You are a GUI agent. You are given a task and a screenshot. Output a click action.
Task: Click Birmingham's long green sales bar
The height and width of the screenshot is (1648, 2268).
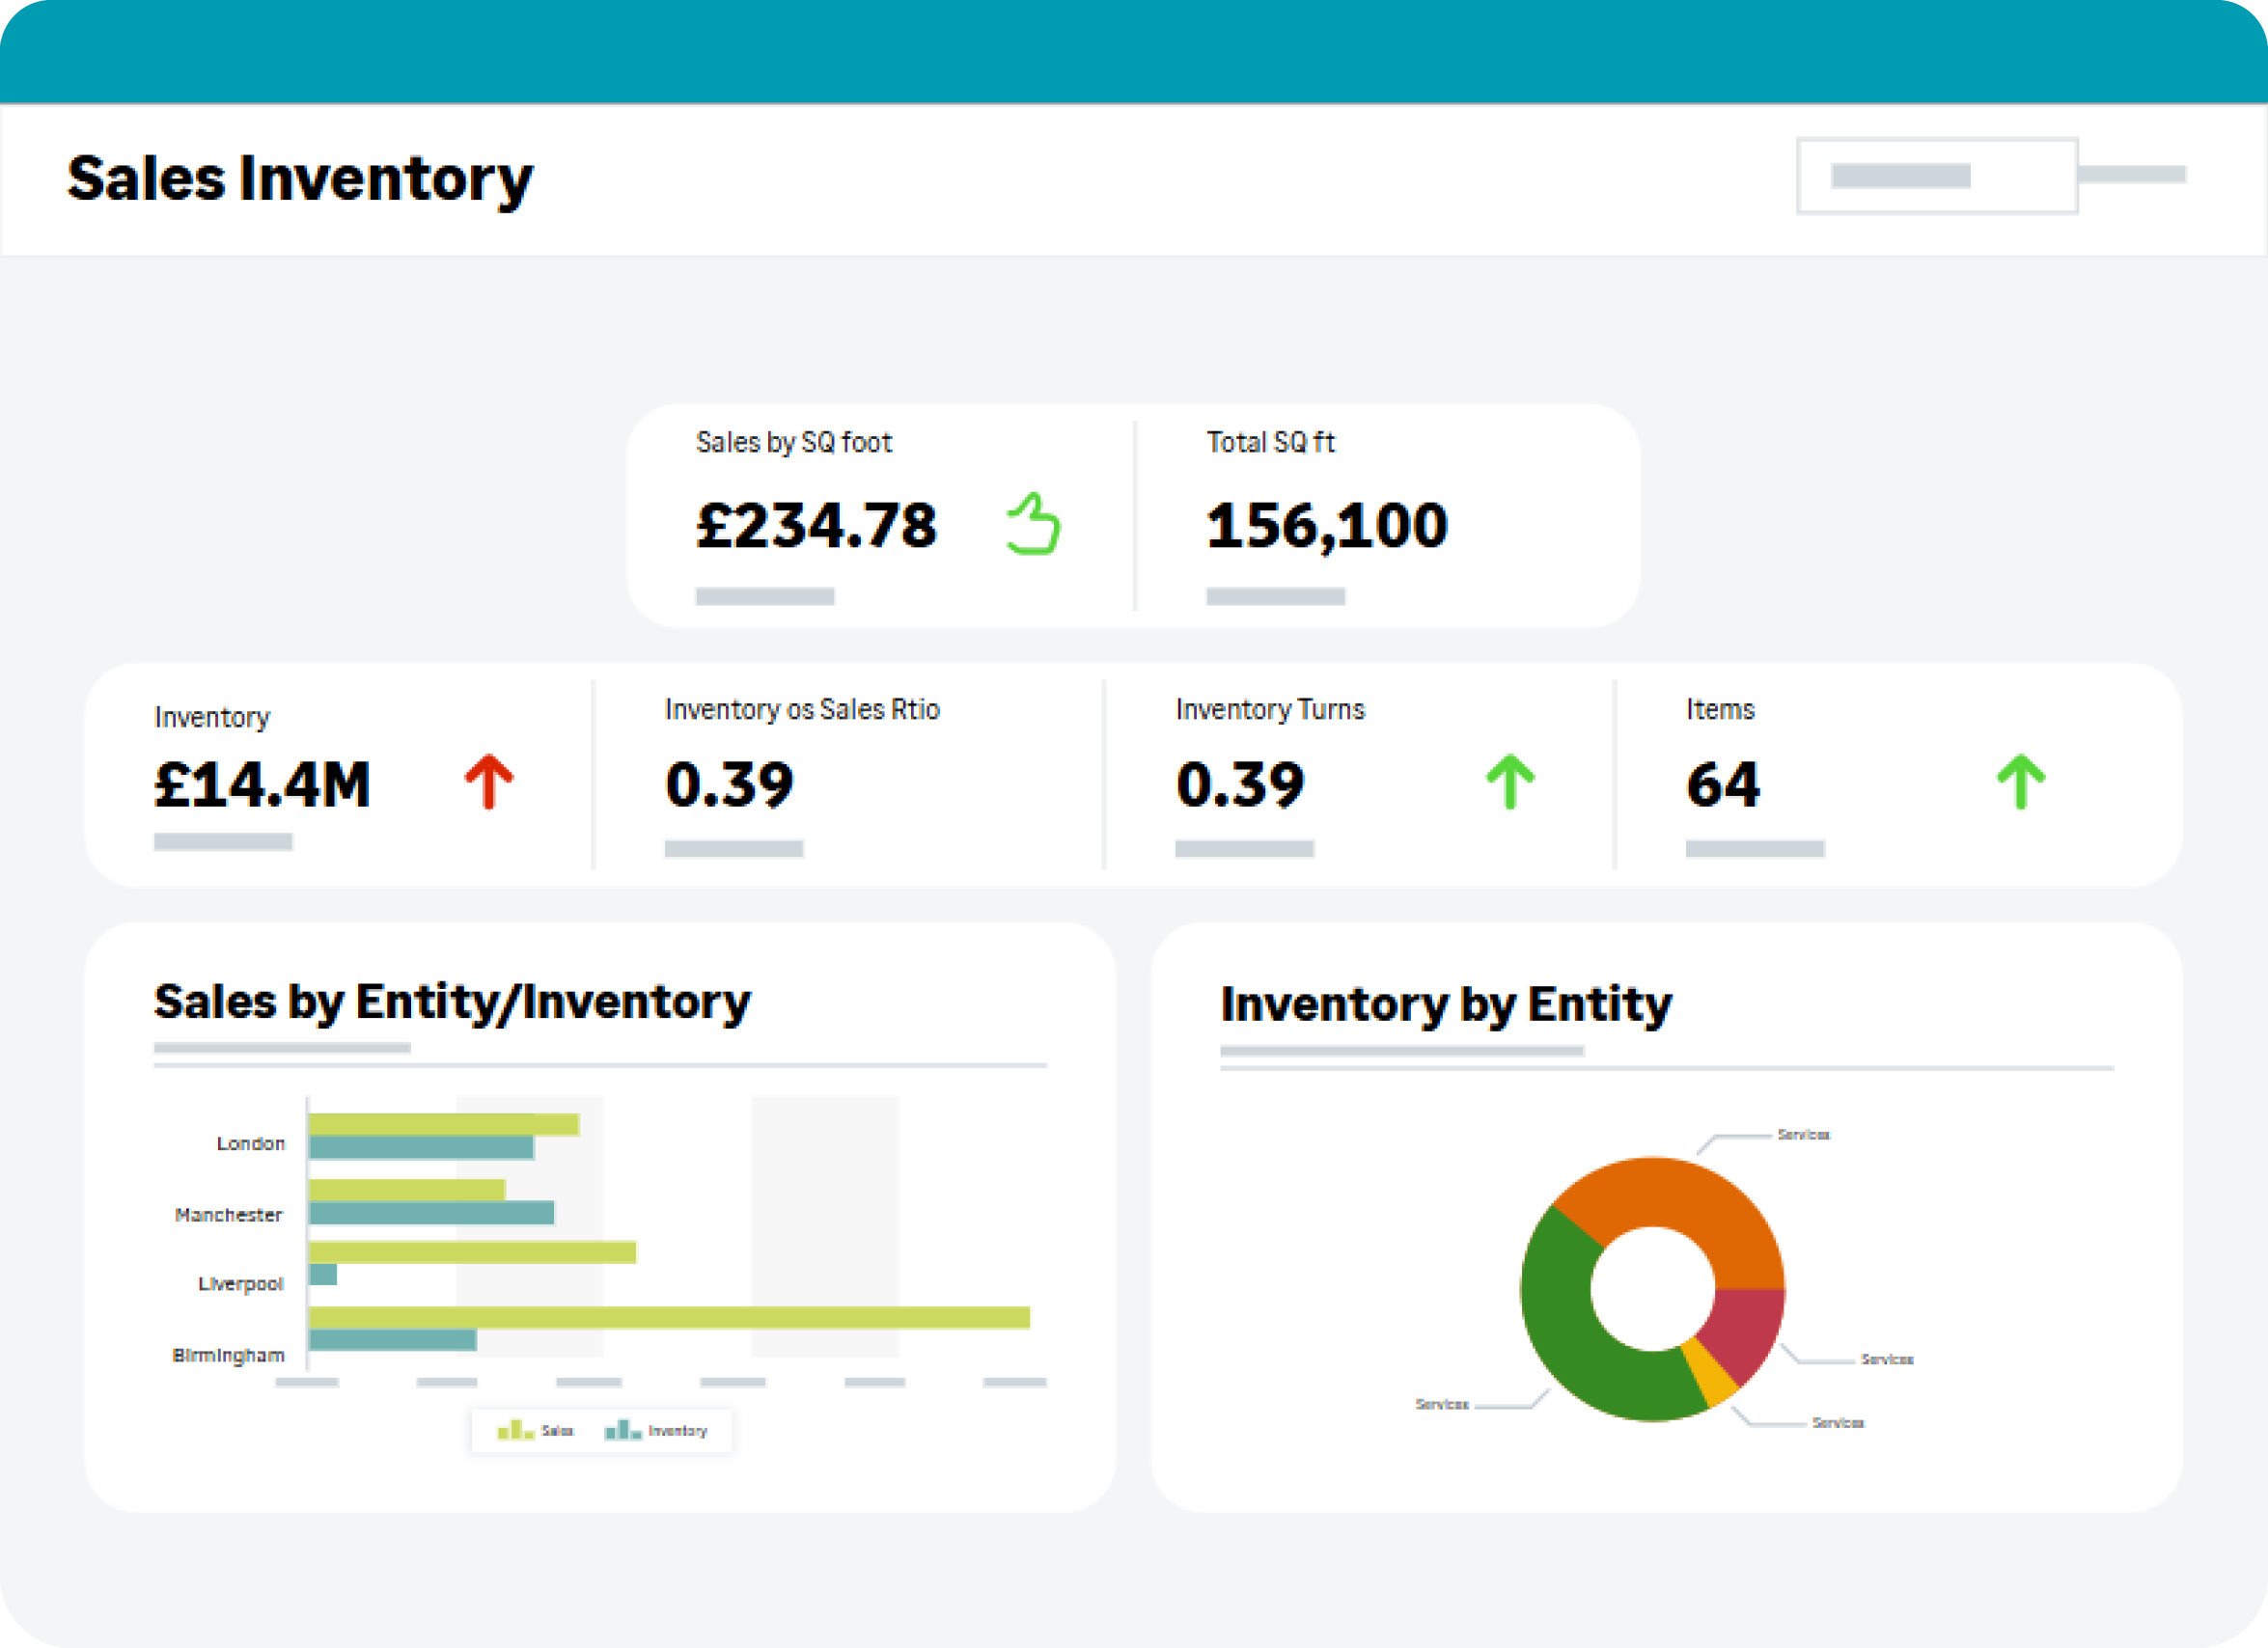tap(668, 1317)
